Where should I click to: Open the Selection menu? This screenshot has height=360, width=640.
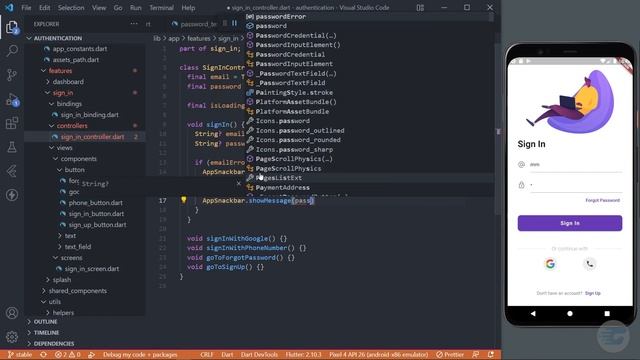click(71, 7)
